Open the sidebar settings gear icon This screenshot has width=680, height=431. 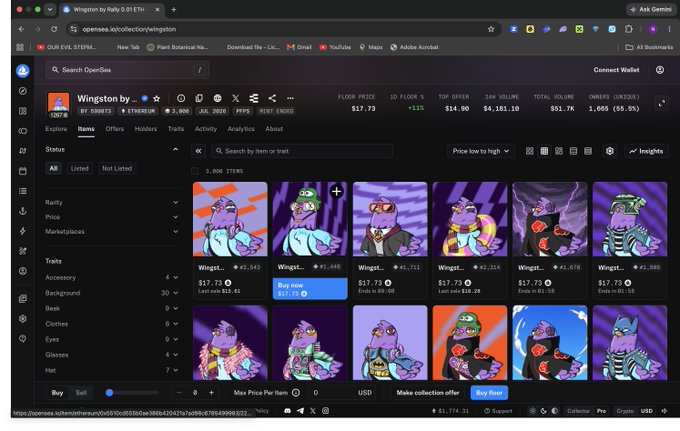(23, 319)
